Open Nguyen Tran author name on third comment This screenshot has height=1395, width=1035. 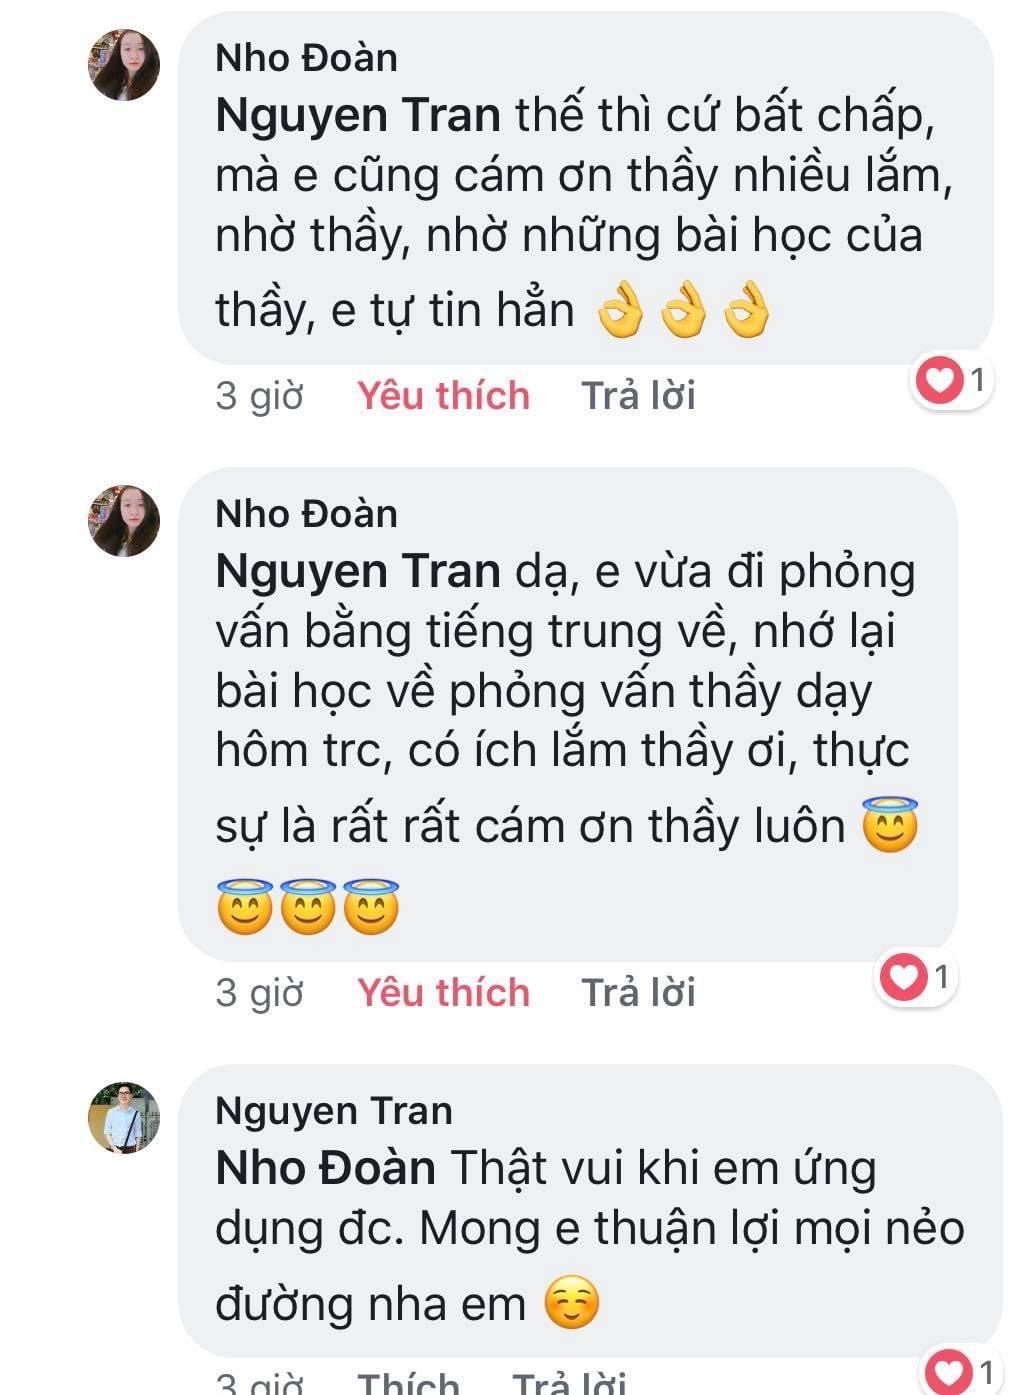pyautogui.click(x=334, y=1110)
